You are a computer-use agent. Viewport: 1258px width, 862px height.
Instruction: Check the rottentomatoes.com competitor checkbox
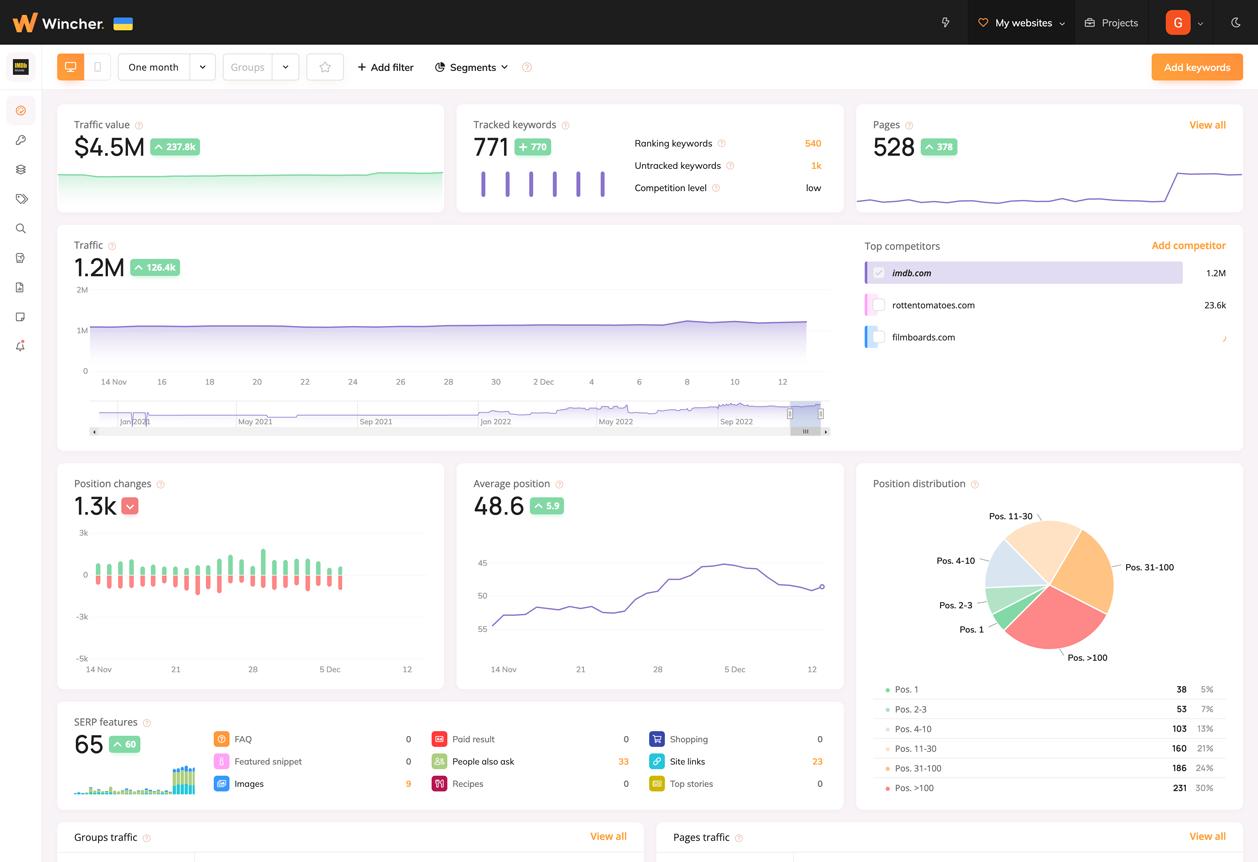click(x=878, y=305)
